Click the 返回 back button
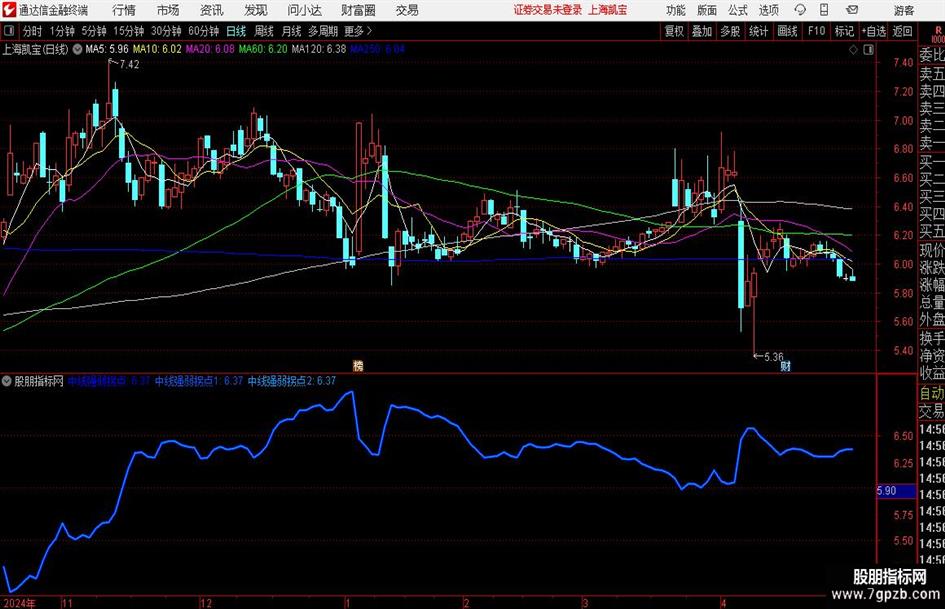This screenshot has width=945, height=609. click(x=902, y=31)
